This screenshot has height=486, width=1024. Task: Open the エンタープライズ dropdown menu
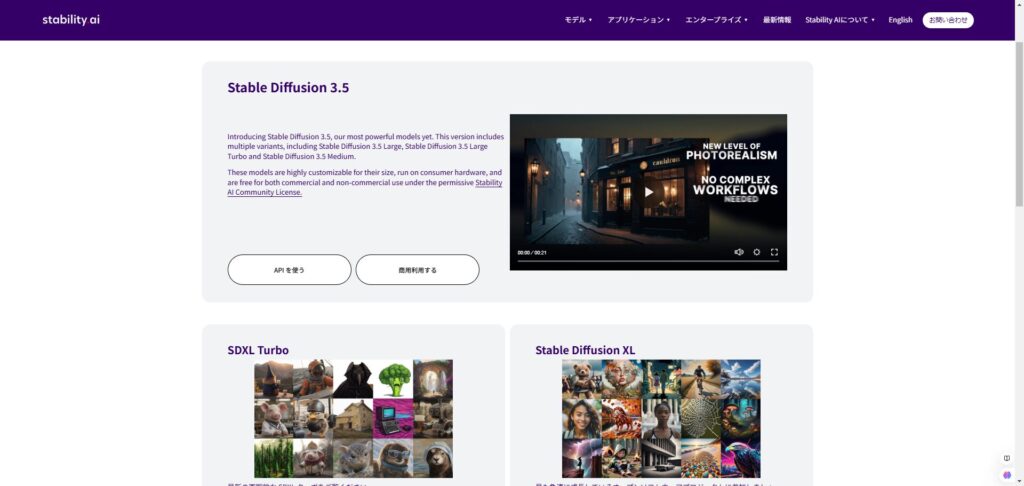click(x=716, y=20)
